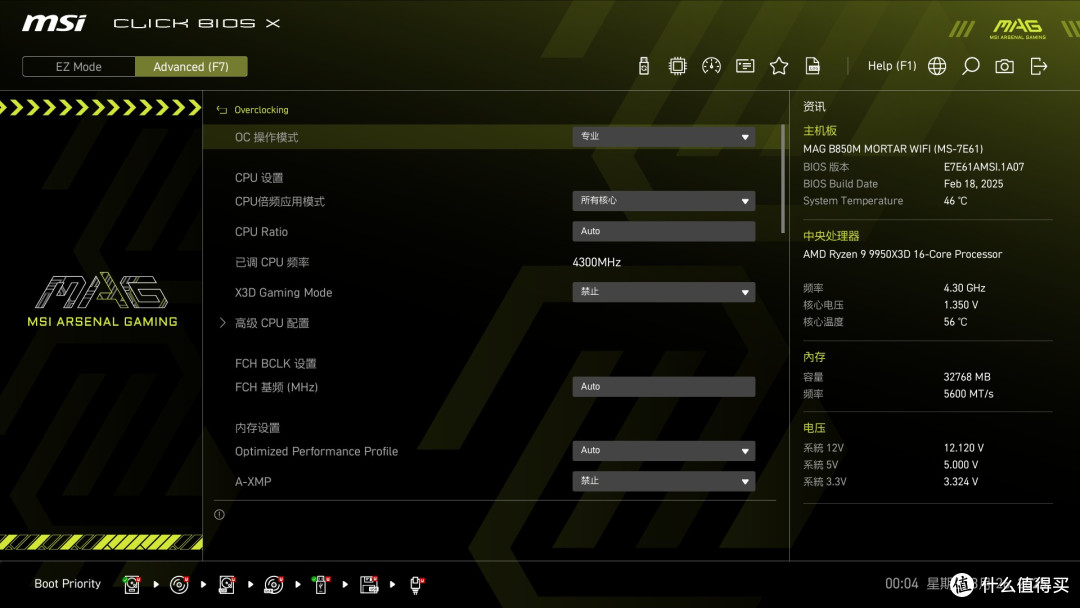Click the FCH 基频 (MHz) Auto field
This screenshot has width=1080, height=608.
(x=663, y=386)
